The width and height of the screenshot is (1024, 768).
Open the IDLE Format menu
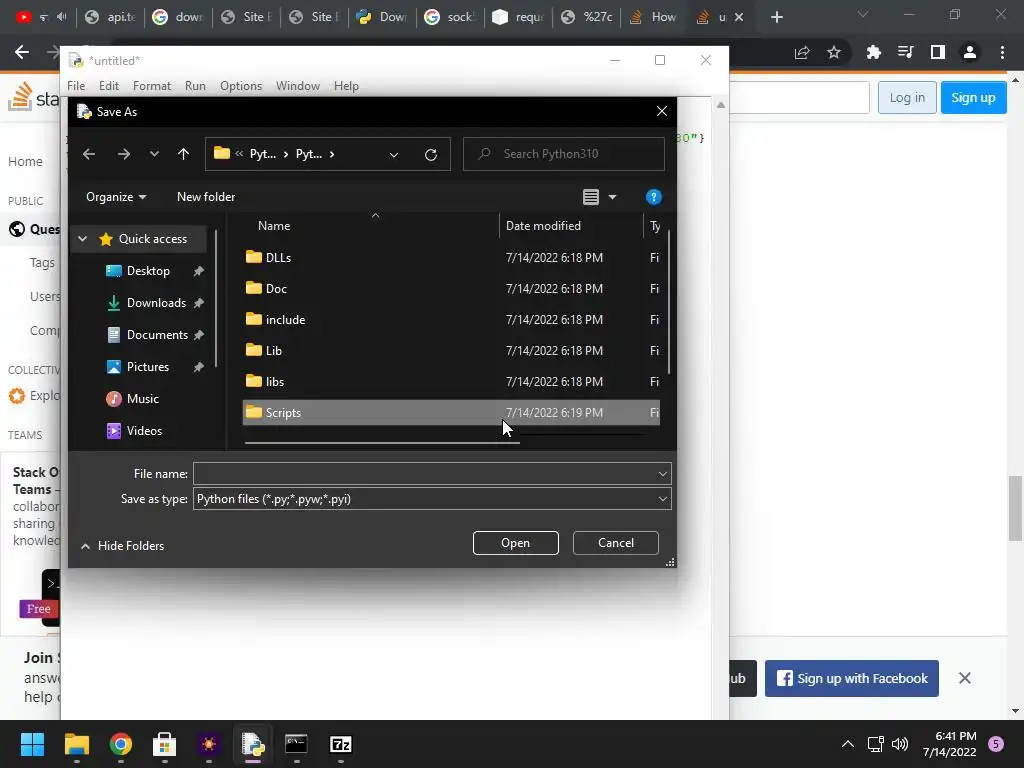[x=152, y=86]
